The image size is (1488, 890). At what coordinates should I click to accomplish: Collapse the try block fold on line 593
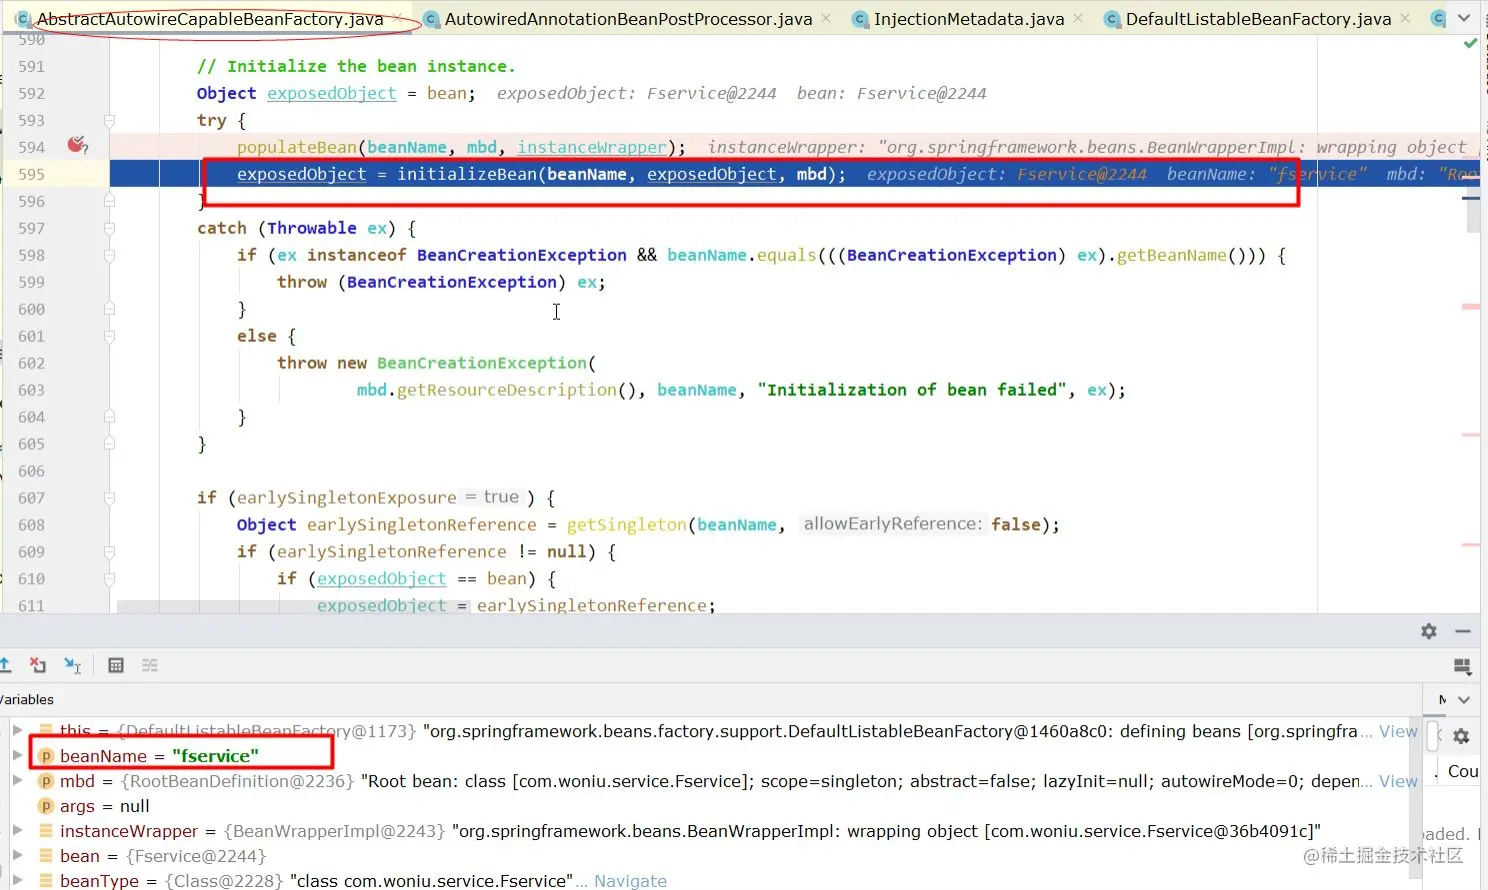click(x=109, y=120)
